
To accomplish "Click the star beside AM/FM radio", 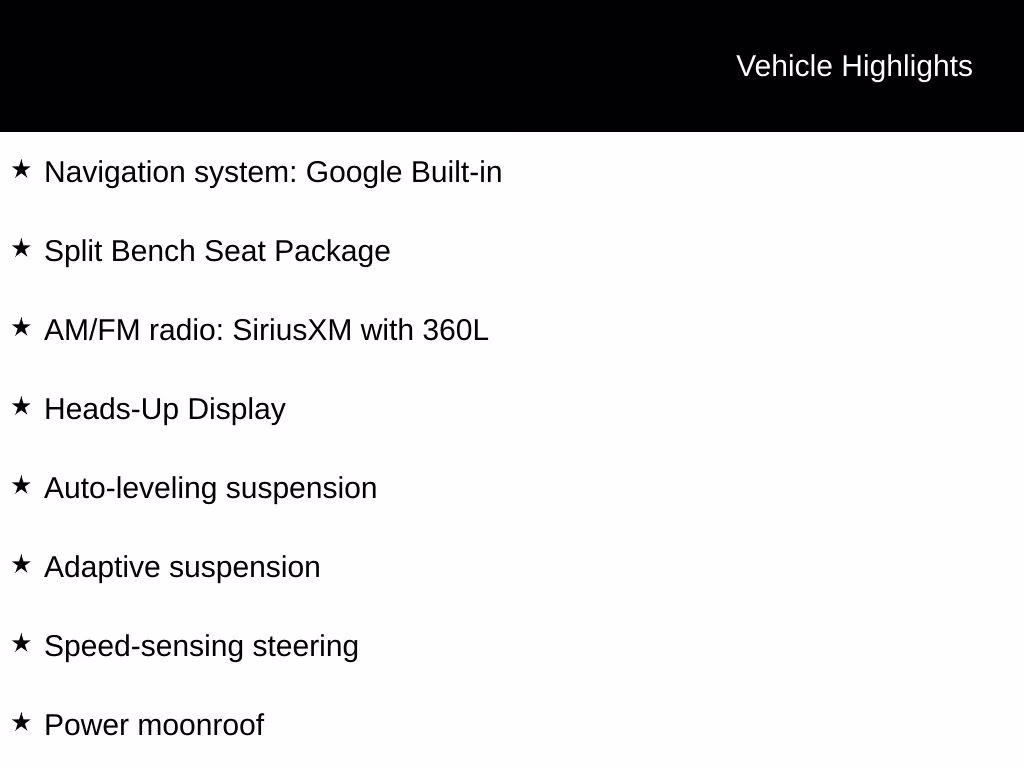I will [21, 328].
